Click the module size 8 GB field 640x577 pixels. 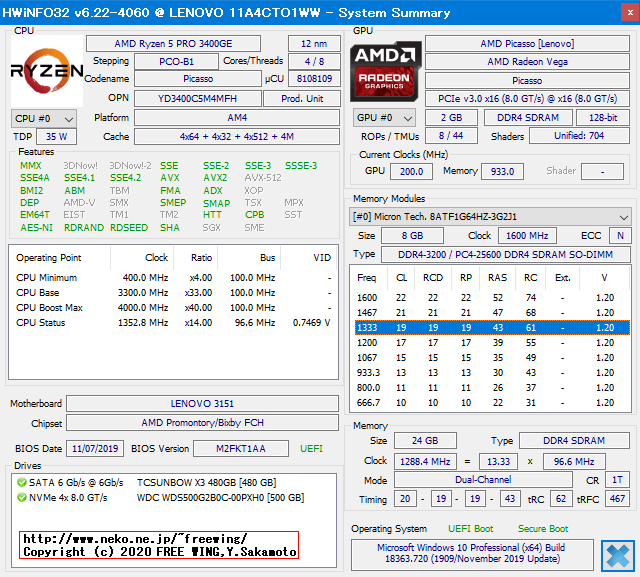tap(412, 235)
